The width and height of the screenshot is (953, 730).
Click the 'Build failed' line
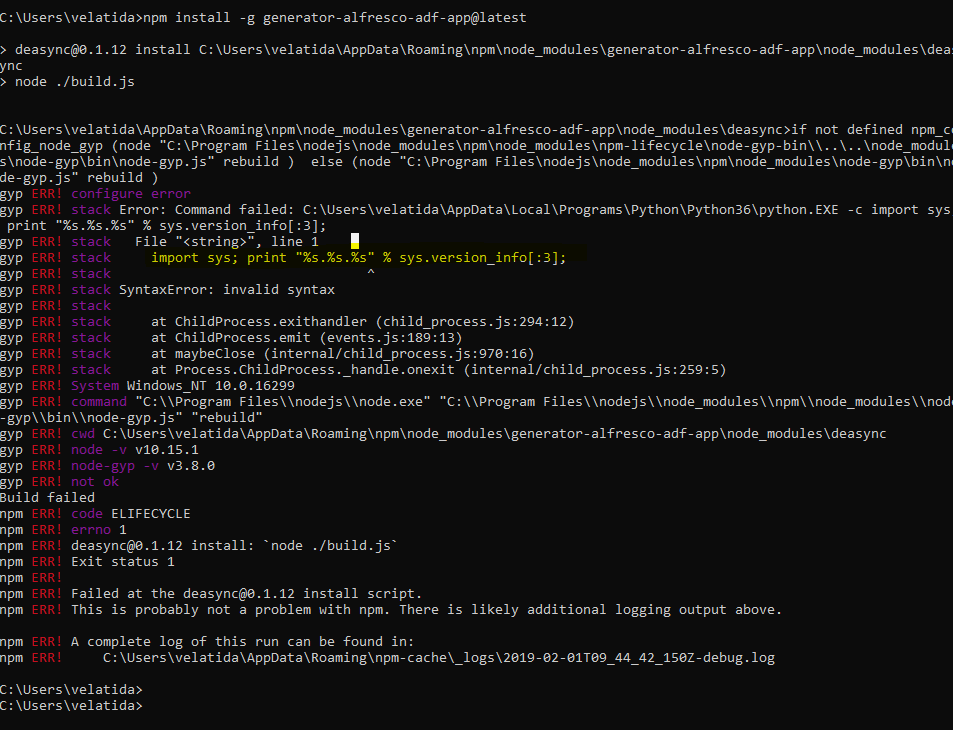pyautogui.click(x=47, y=497)
